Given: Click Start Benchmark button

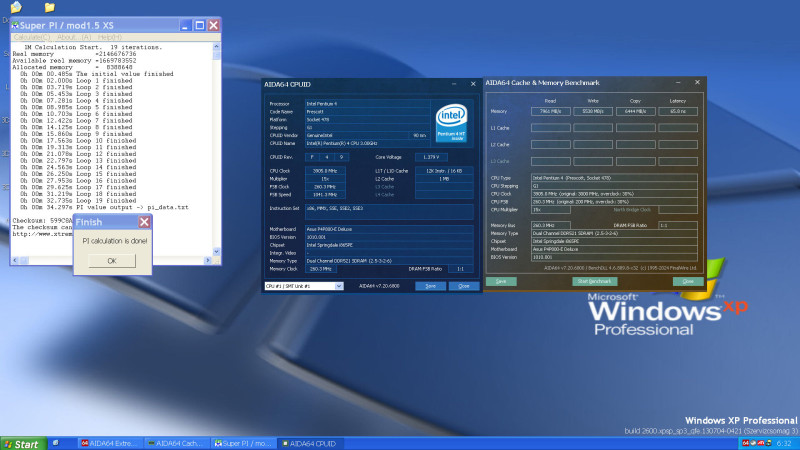Looking at the screenshot, I should pos(594,282).
